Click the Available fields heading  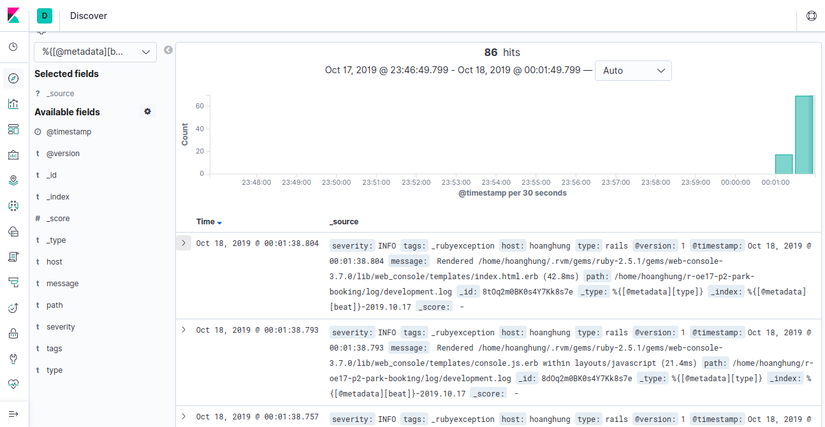(67, 112)
